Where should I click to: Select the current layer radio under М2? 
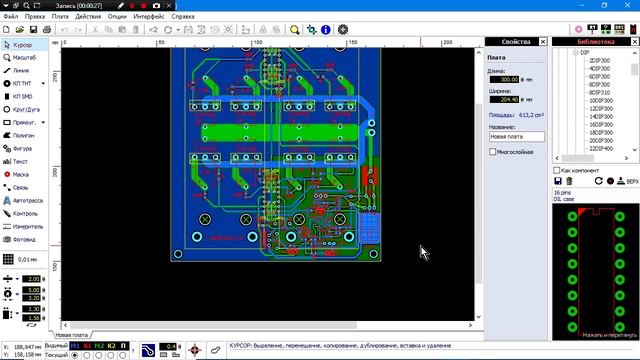click(x=99, y=356)
